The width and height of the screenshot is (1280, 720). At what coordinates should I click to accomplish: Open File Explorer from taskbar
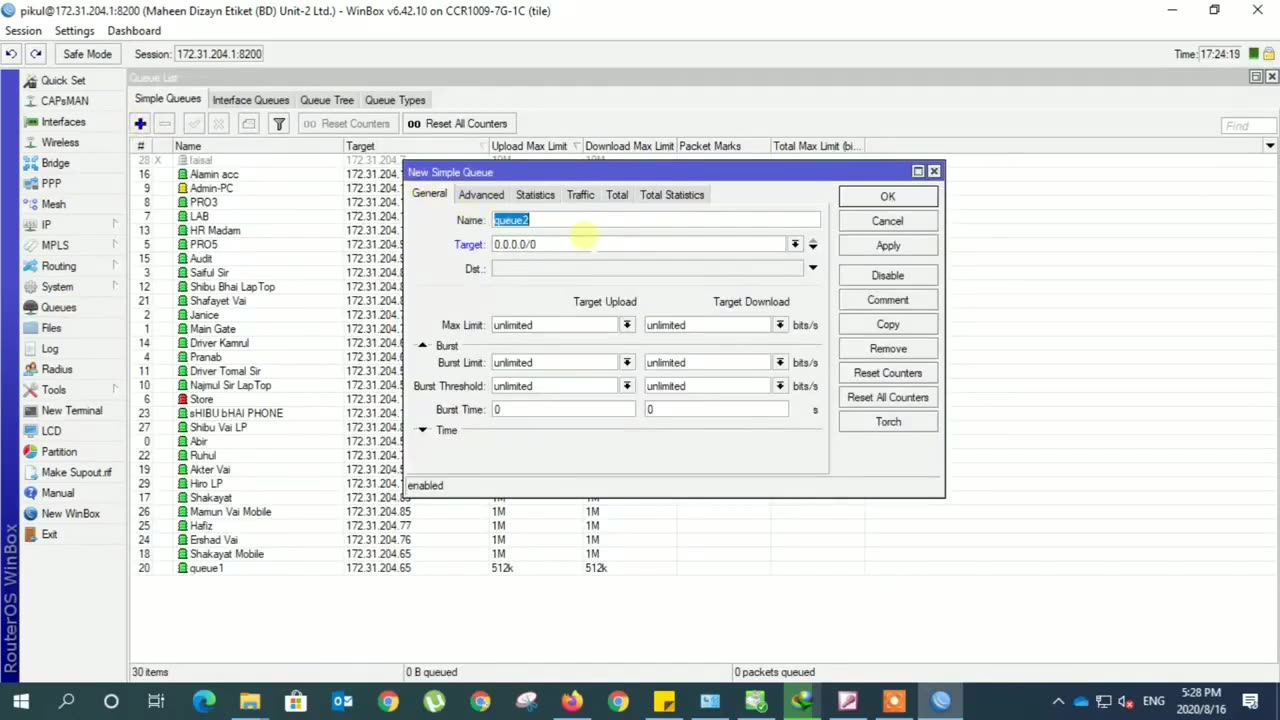[x=249, y=701]
